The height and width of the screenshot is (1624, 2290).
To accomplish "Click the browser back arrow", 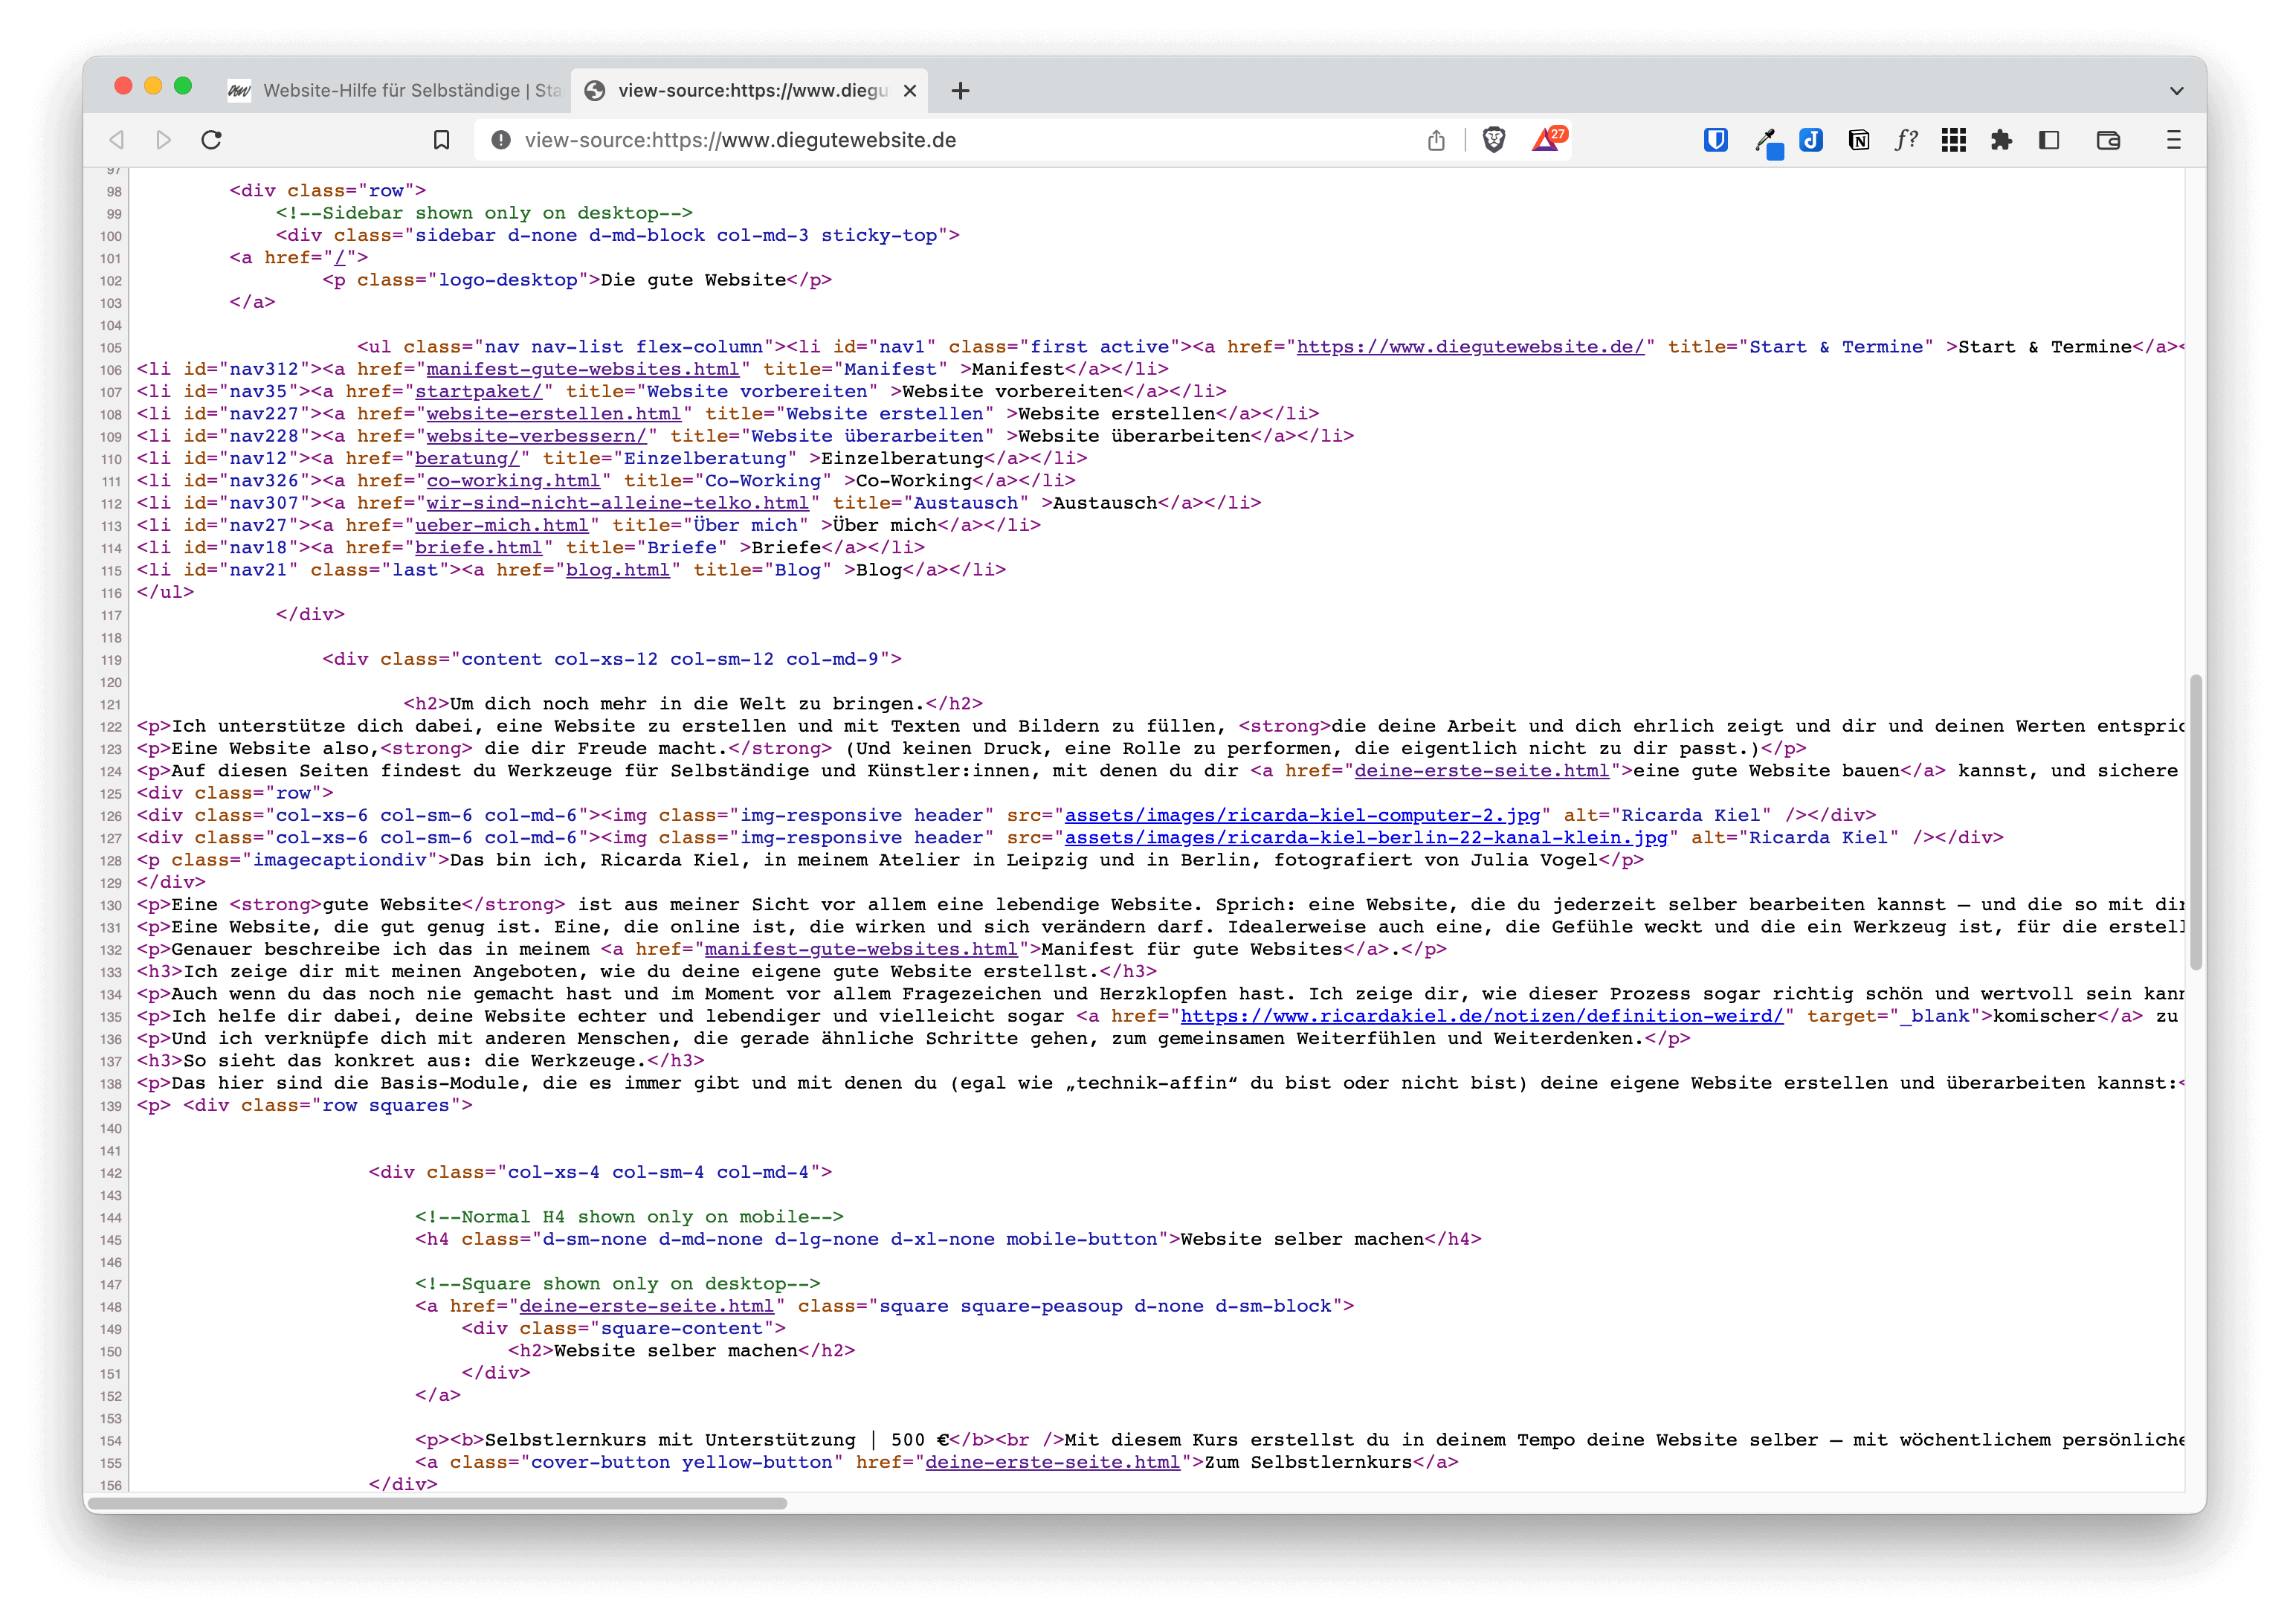I will 117,140.
